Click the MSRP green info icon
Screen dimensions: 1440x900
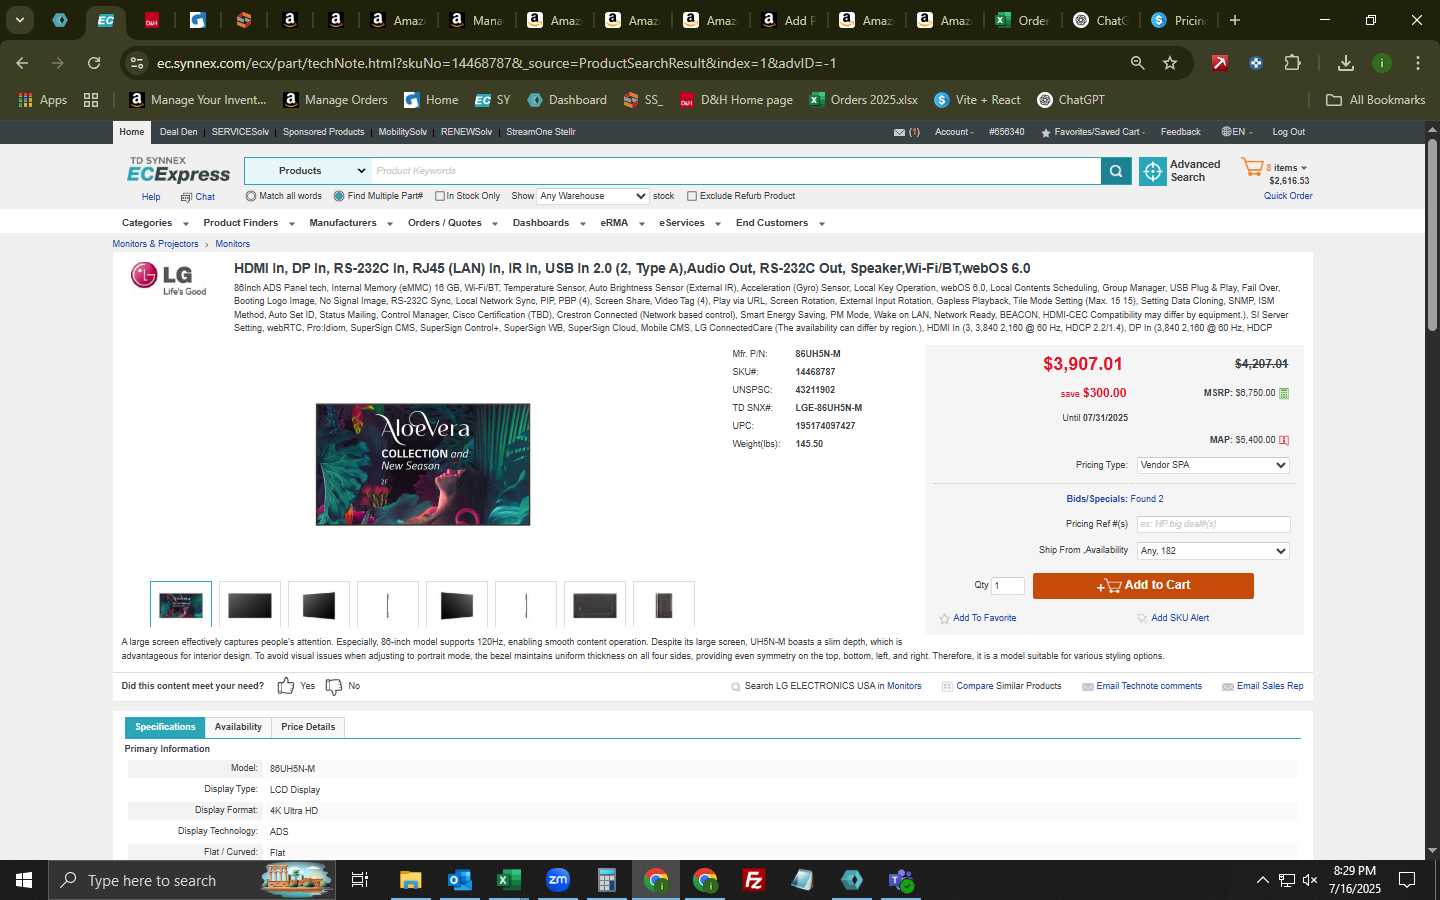1284,393
